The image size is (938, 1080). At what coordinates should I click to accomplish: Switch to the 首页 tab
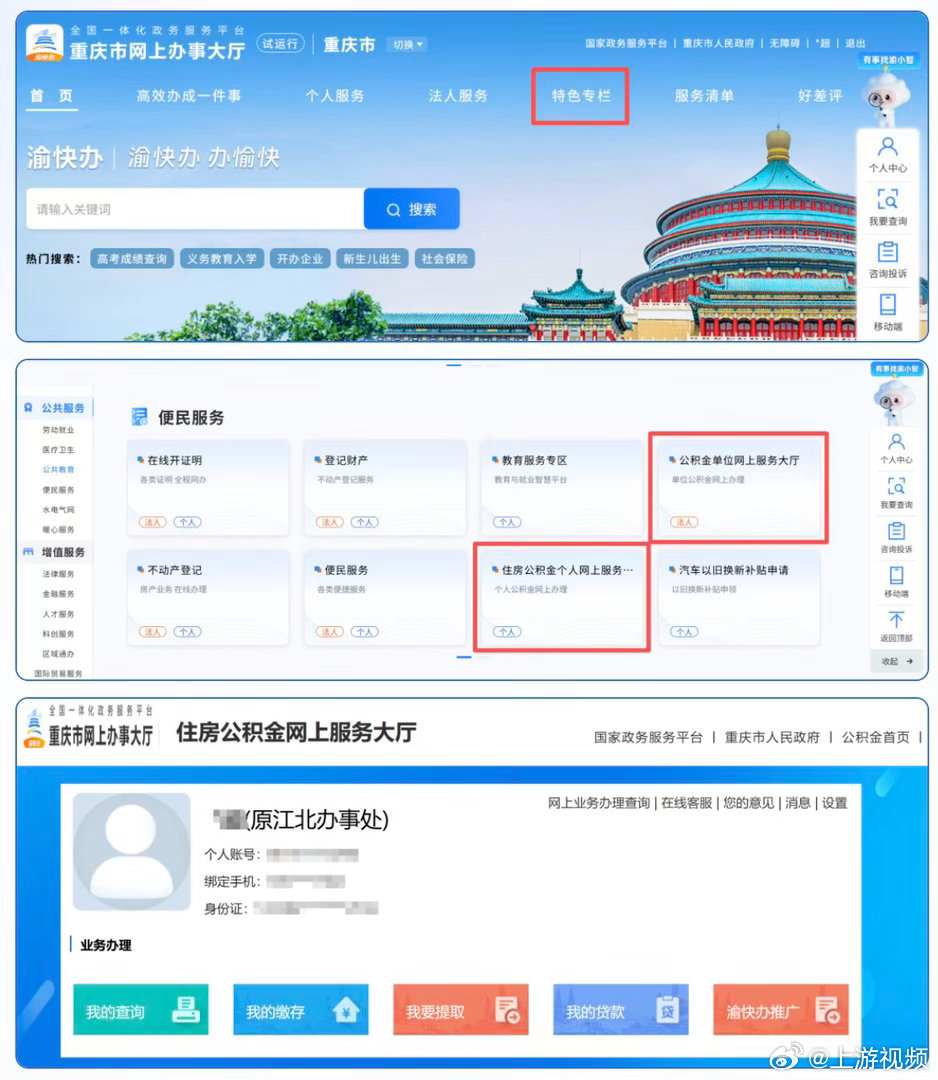click(52, 96)
